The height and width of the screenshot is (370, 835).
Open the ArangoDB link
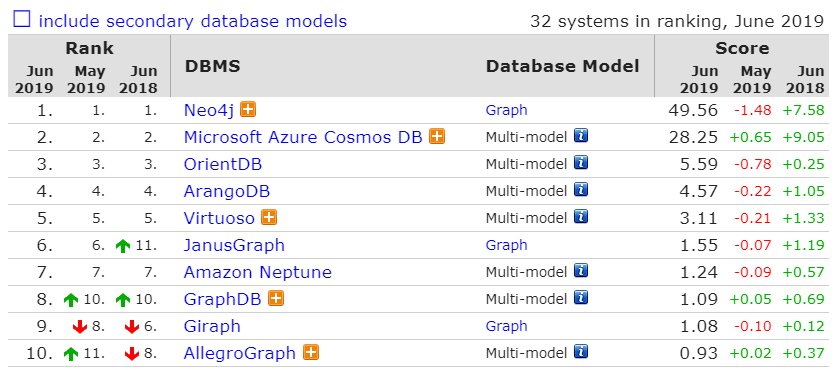(x=227, y=192)
